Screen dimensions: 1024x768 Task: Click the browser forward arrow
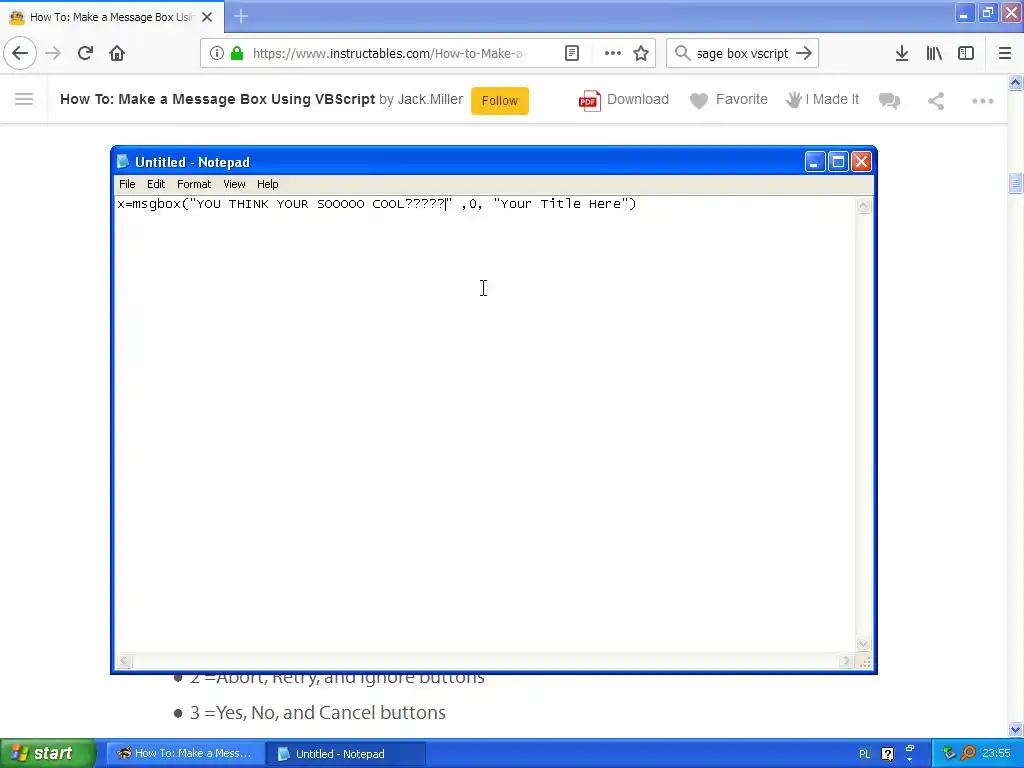coord(53,53)
